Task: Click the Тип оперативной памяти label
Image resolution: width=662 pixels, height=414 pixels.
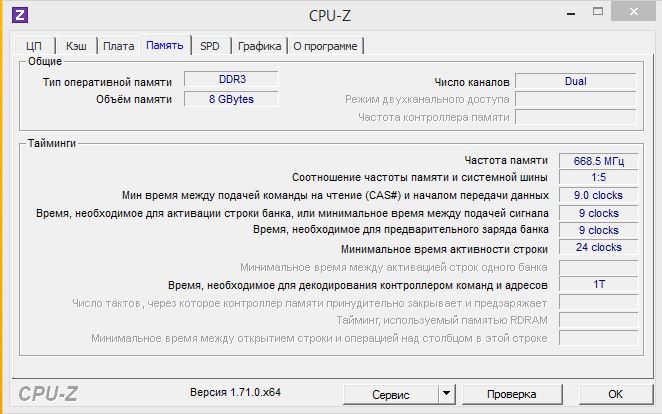Action: coord(107,82)
